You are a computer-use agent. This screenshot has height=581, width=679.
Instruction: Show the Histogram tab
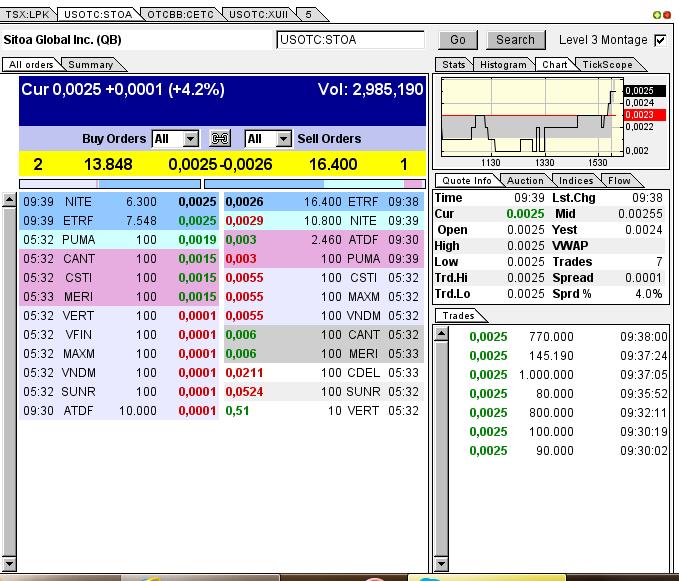click(503, 65)
